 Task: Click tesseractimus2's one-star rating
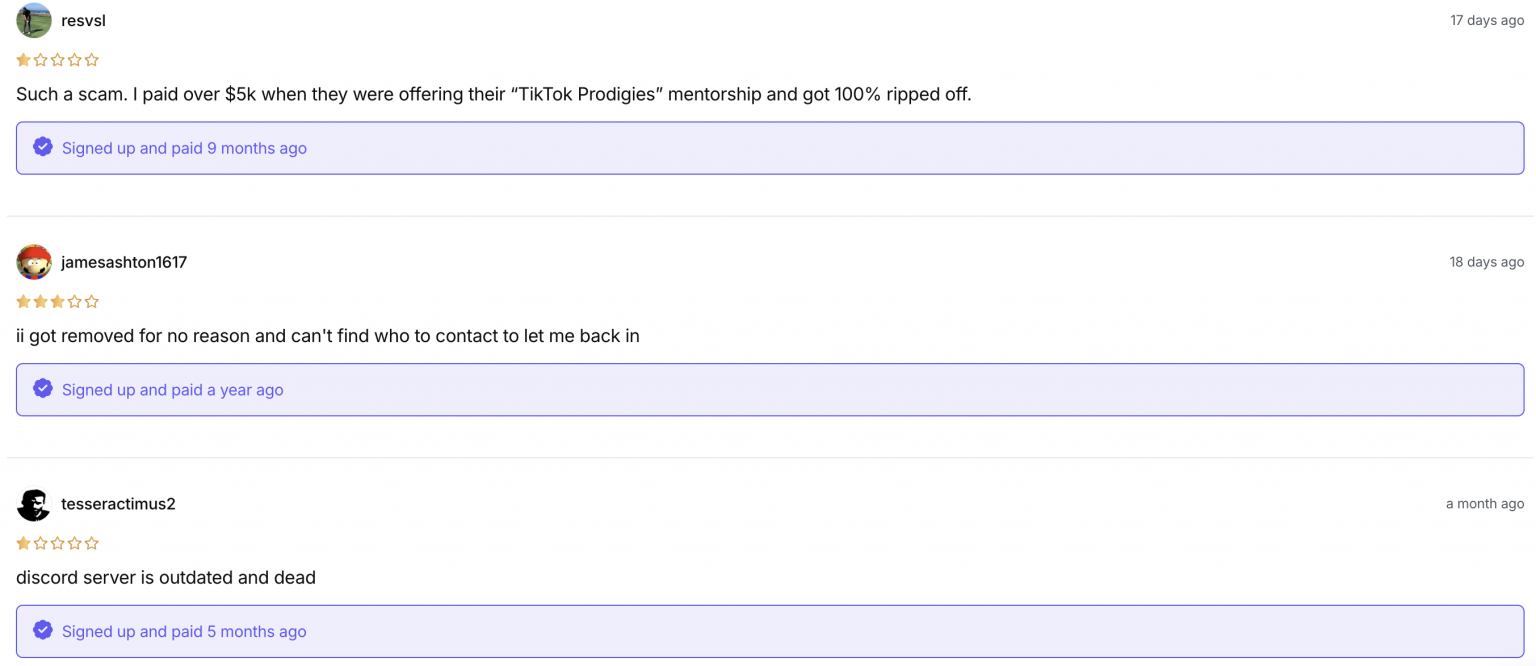tap(57, 544)
